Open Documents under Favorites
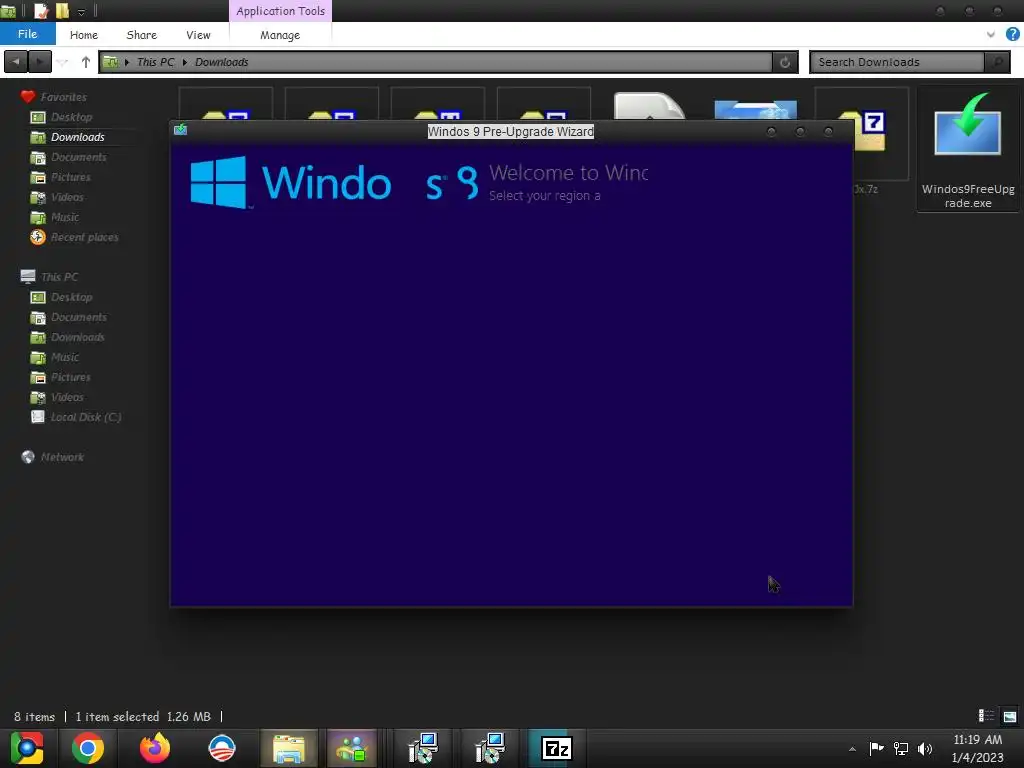This screenshot has height=768, width=1024. pos(68,157)
